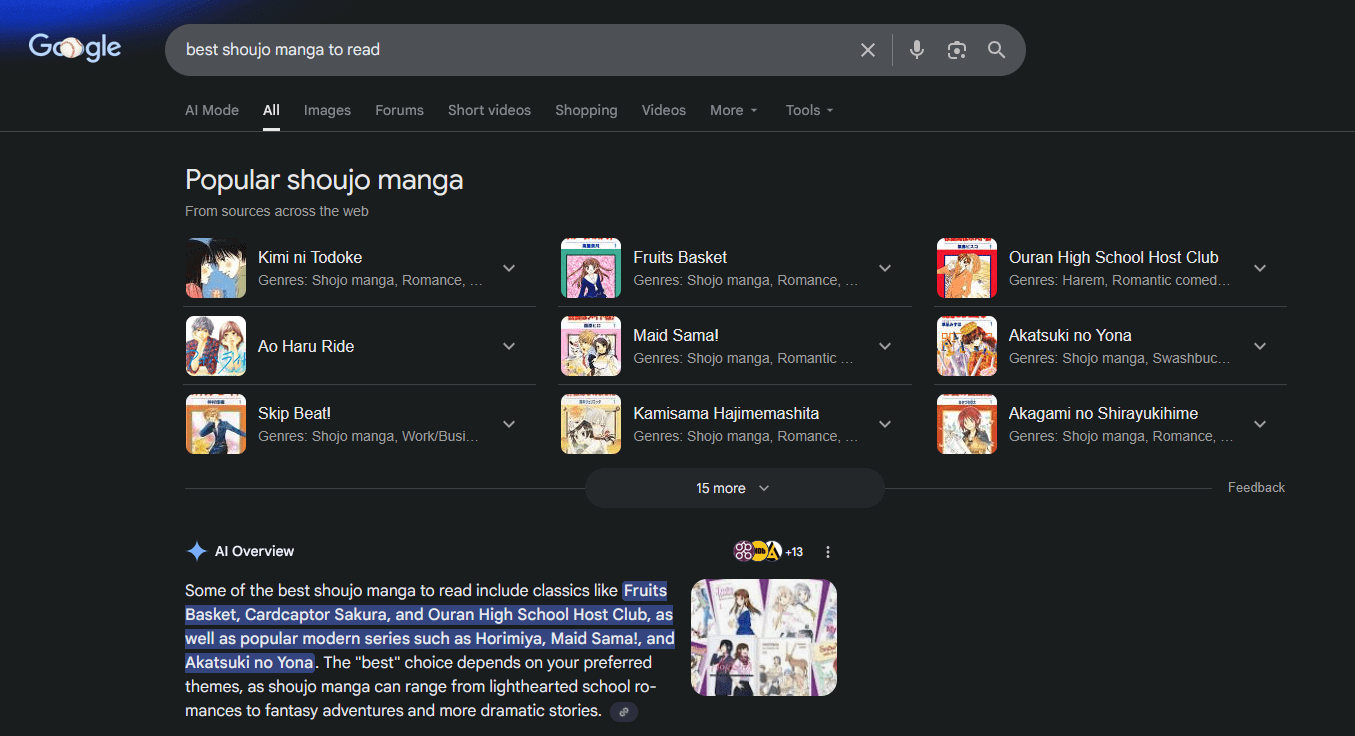The height and width of the screenshot is (736, 1355).
Task: Open the three-dot menu on AI Overview
Action: point(827,551)
